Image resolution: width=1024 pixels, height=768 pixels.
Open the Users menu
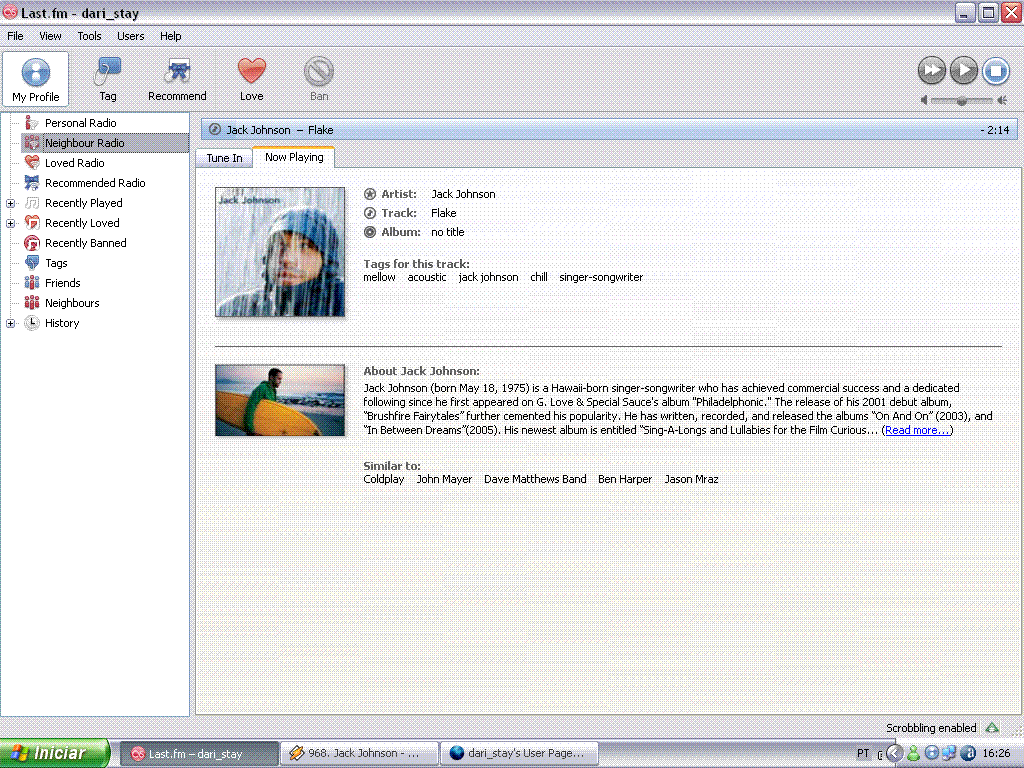tap(131, 36)
